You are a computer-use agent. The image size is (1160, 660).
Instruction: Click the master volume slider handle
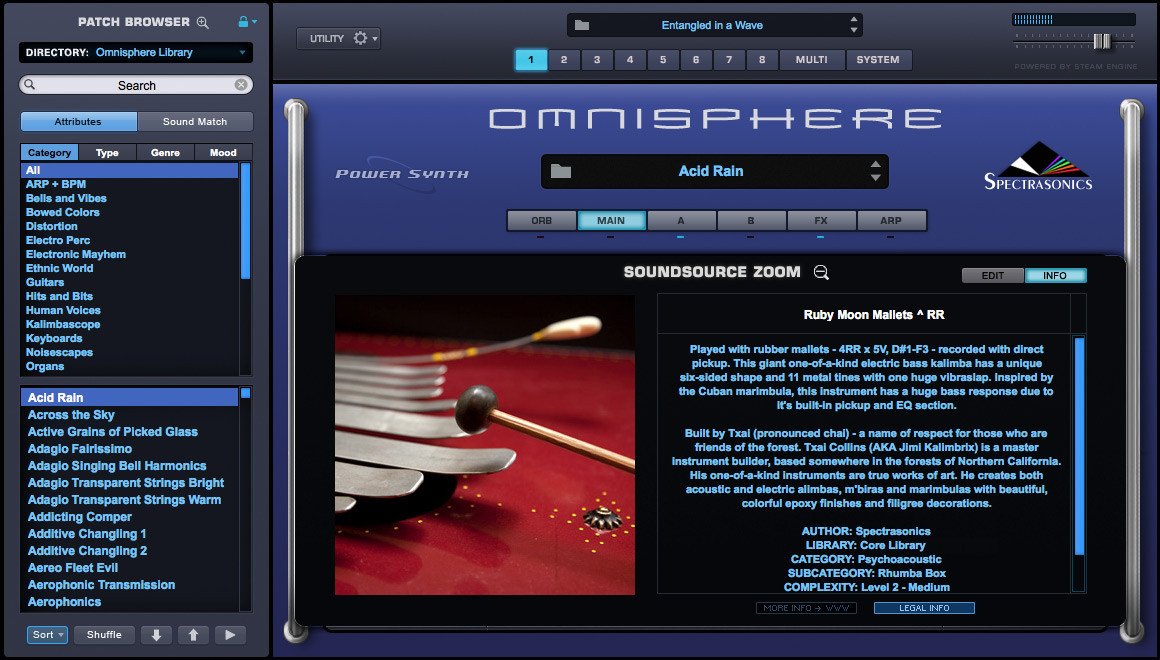click(1102, 41)
